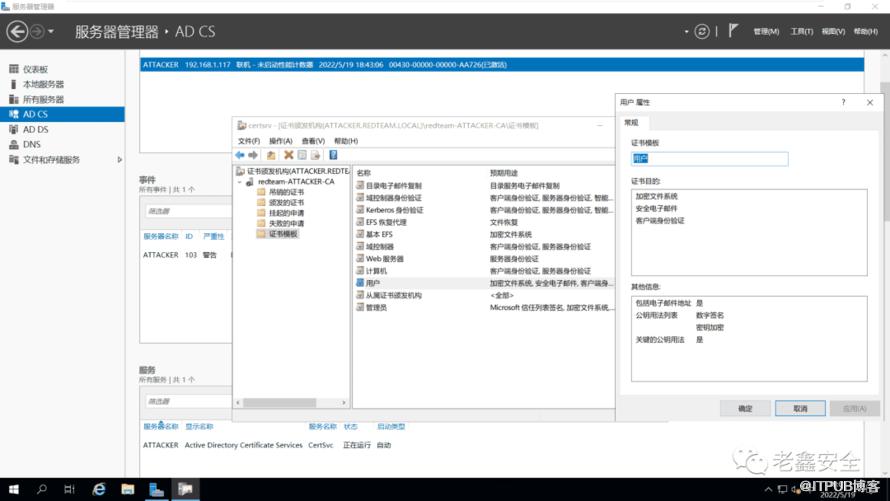This screenshot has height=501, width=890.
Task: Select 用户 template row
Action: [x=484, y=283]
